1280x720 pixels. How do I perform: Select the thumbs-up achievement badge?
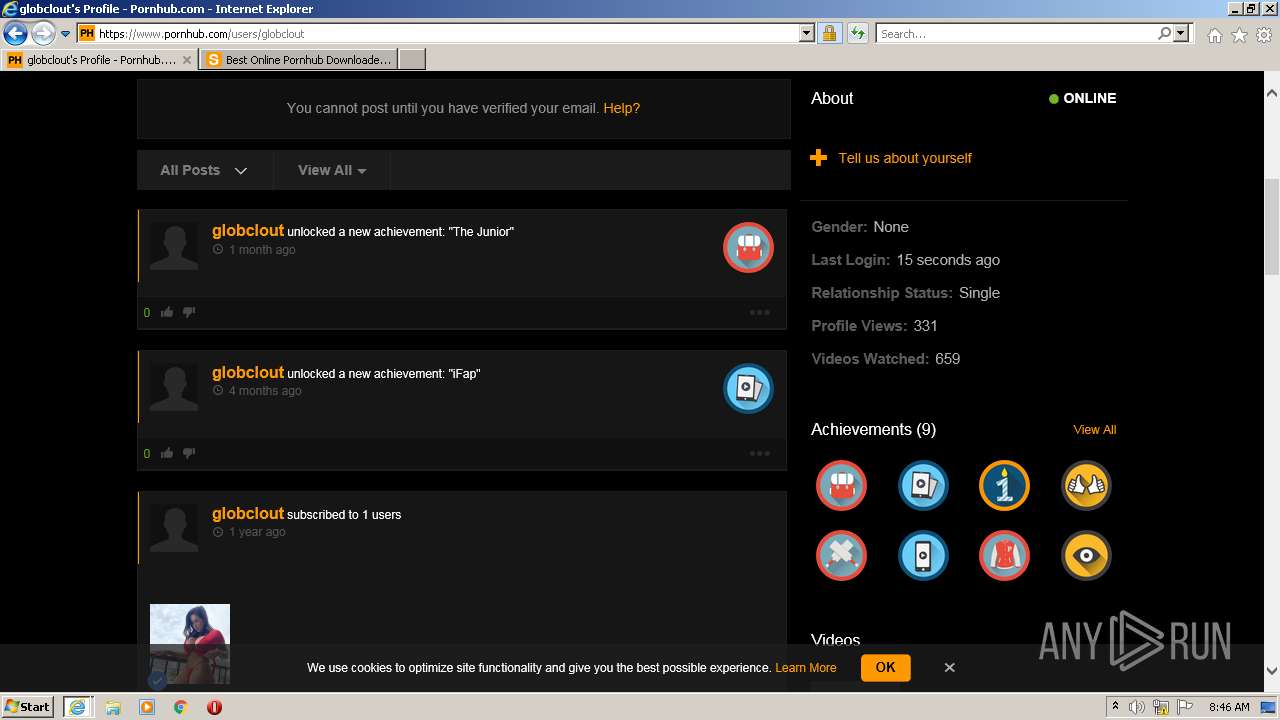coord(1086,486)
